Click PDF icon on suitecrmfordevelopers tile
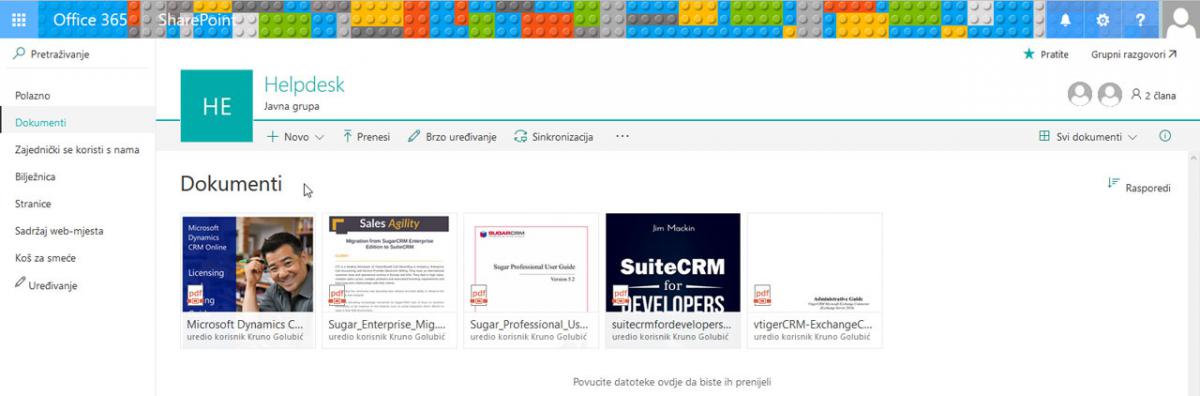Image resolution: width=1200 pixels, height=396 pixels. [620, 295]
